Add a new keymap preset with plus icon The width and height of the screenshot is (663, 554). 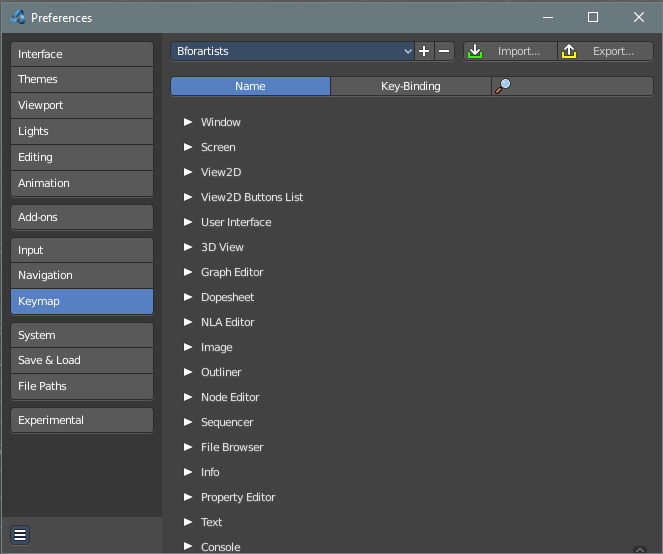pyautogui.click(x=424, y=51)
